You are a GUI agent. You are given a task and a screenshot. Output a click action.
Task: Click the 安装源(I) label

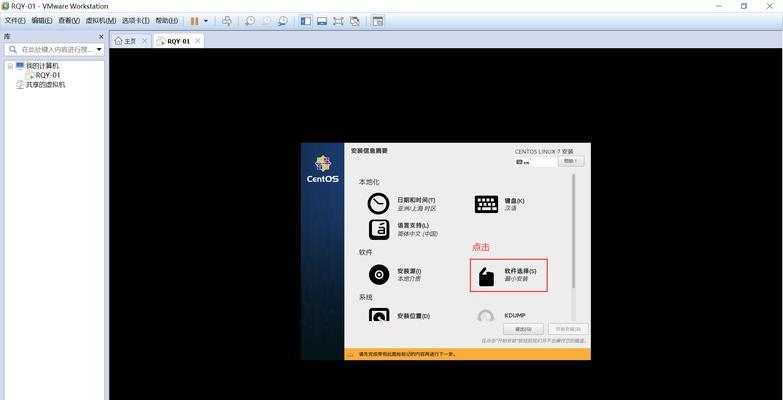point(409,271)
